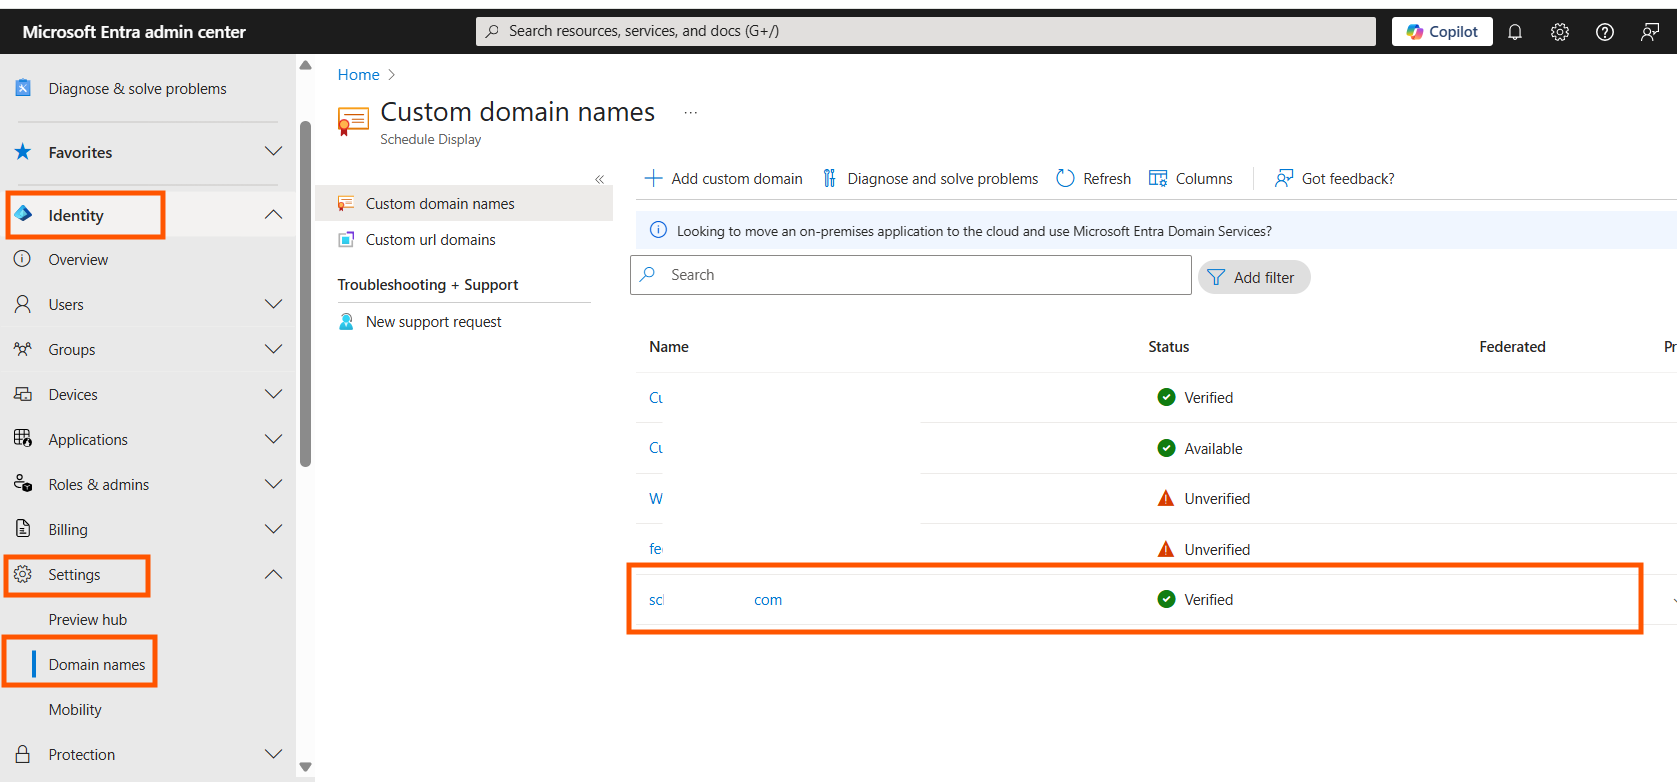
Task: Open the first Verified domain link
Action: tap(656, 398)
